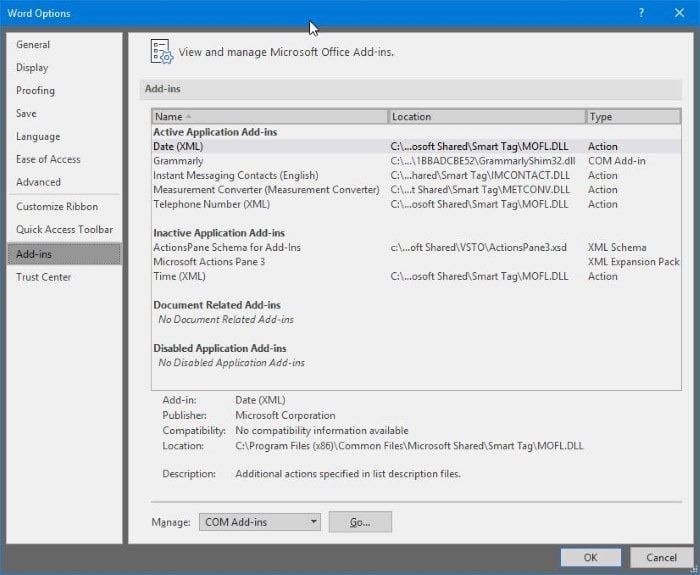Click the Active Application Add-ins heading

point(215,132)
